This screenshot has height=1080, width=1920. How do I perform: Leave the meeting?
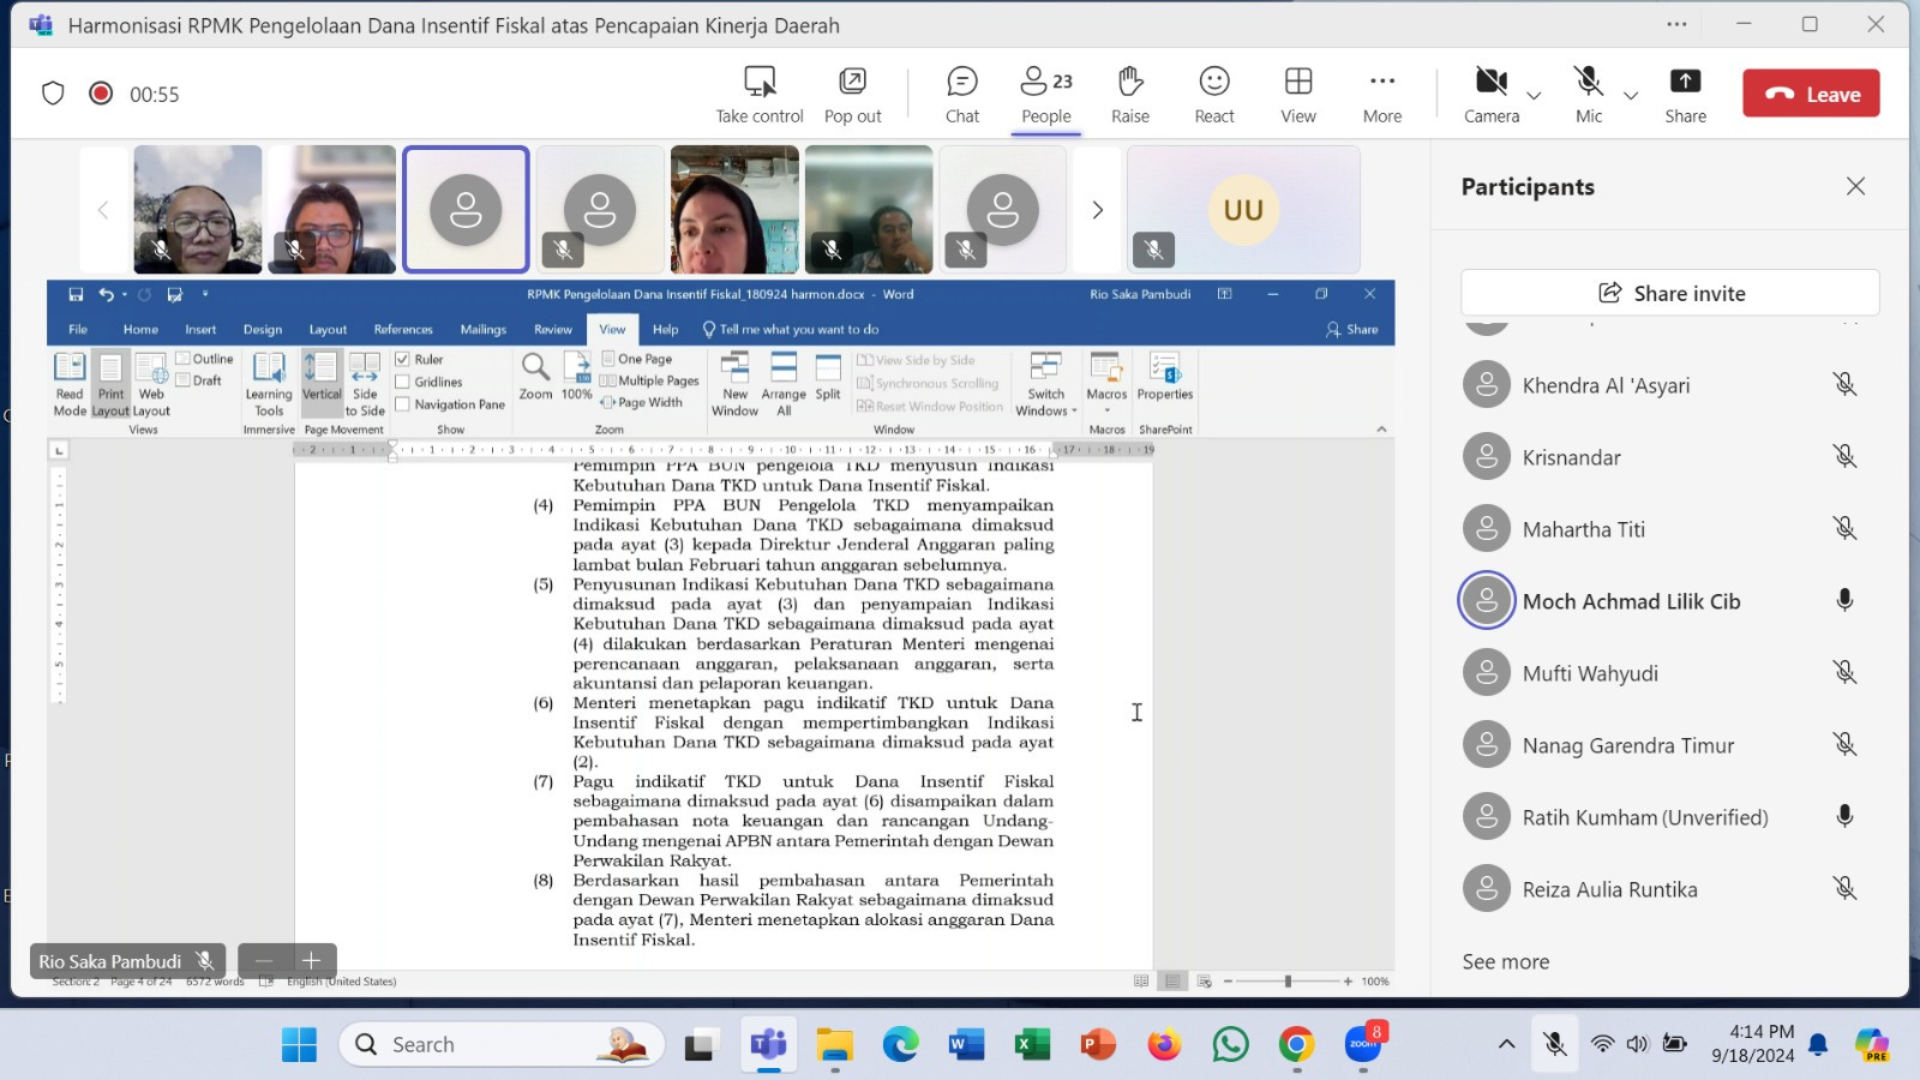[1811, 94]
